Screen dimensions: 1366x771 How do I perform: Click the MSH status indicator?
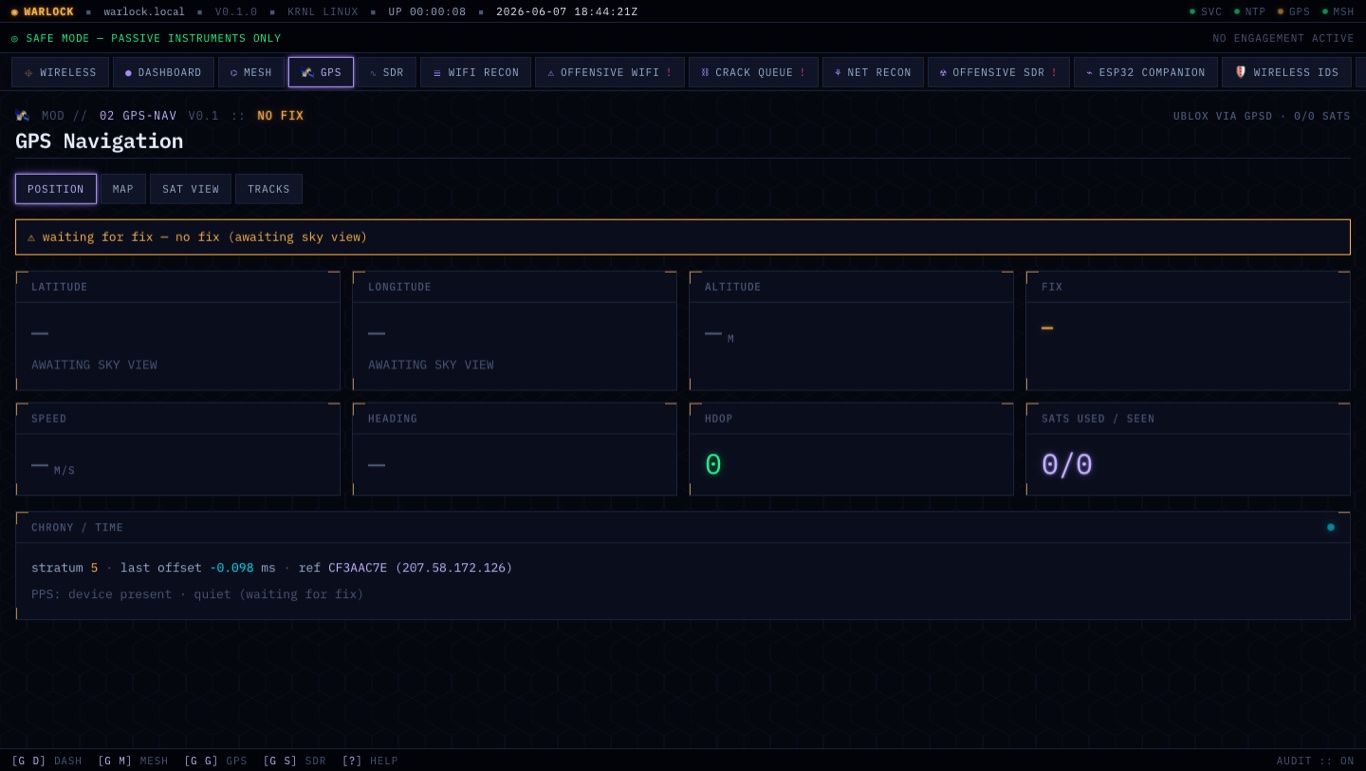point(1338,12)
